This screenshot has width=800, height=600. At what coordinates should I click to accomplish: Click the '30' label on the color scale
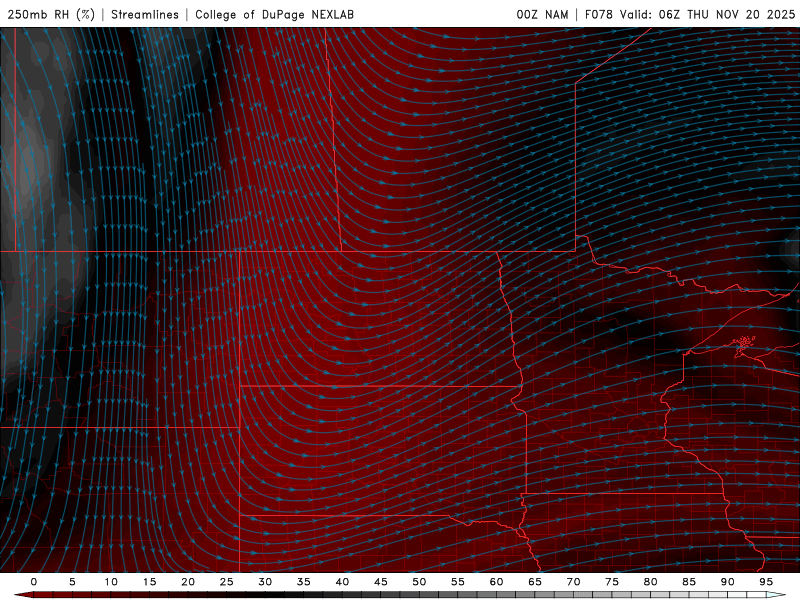pos(265,582)
